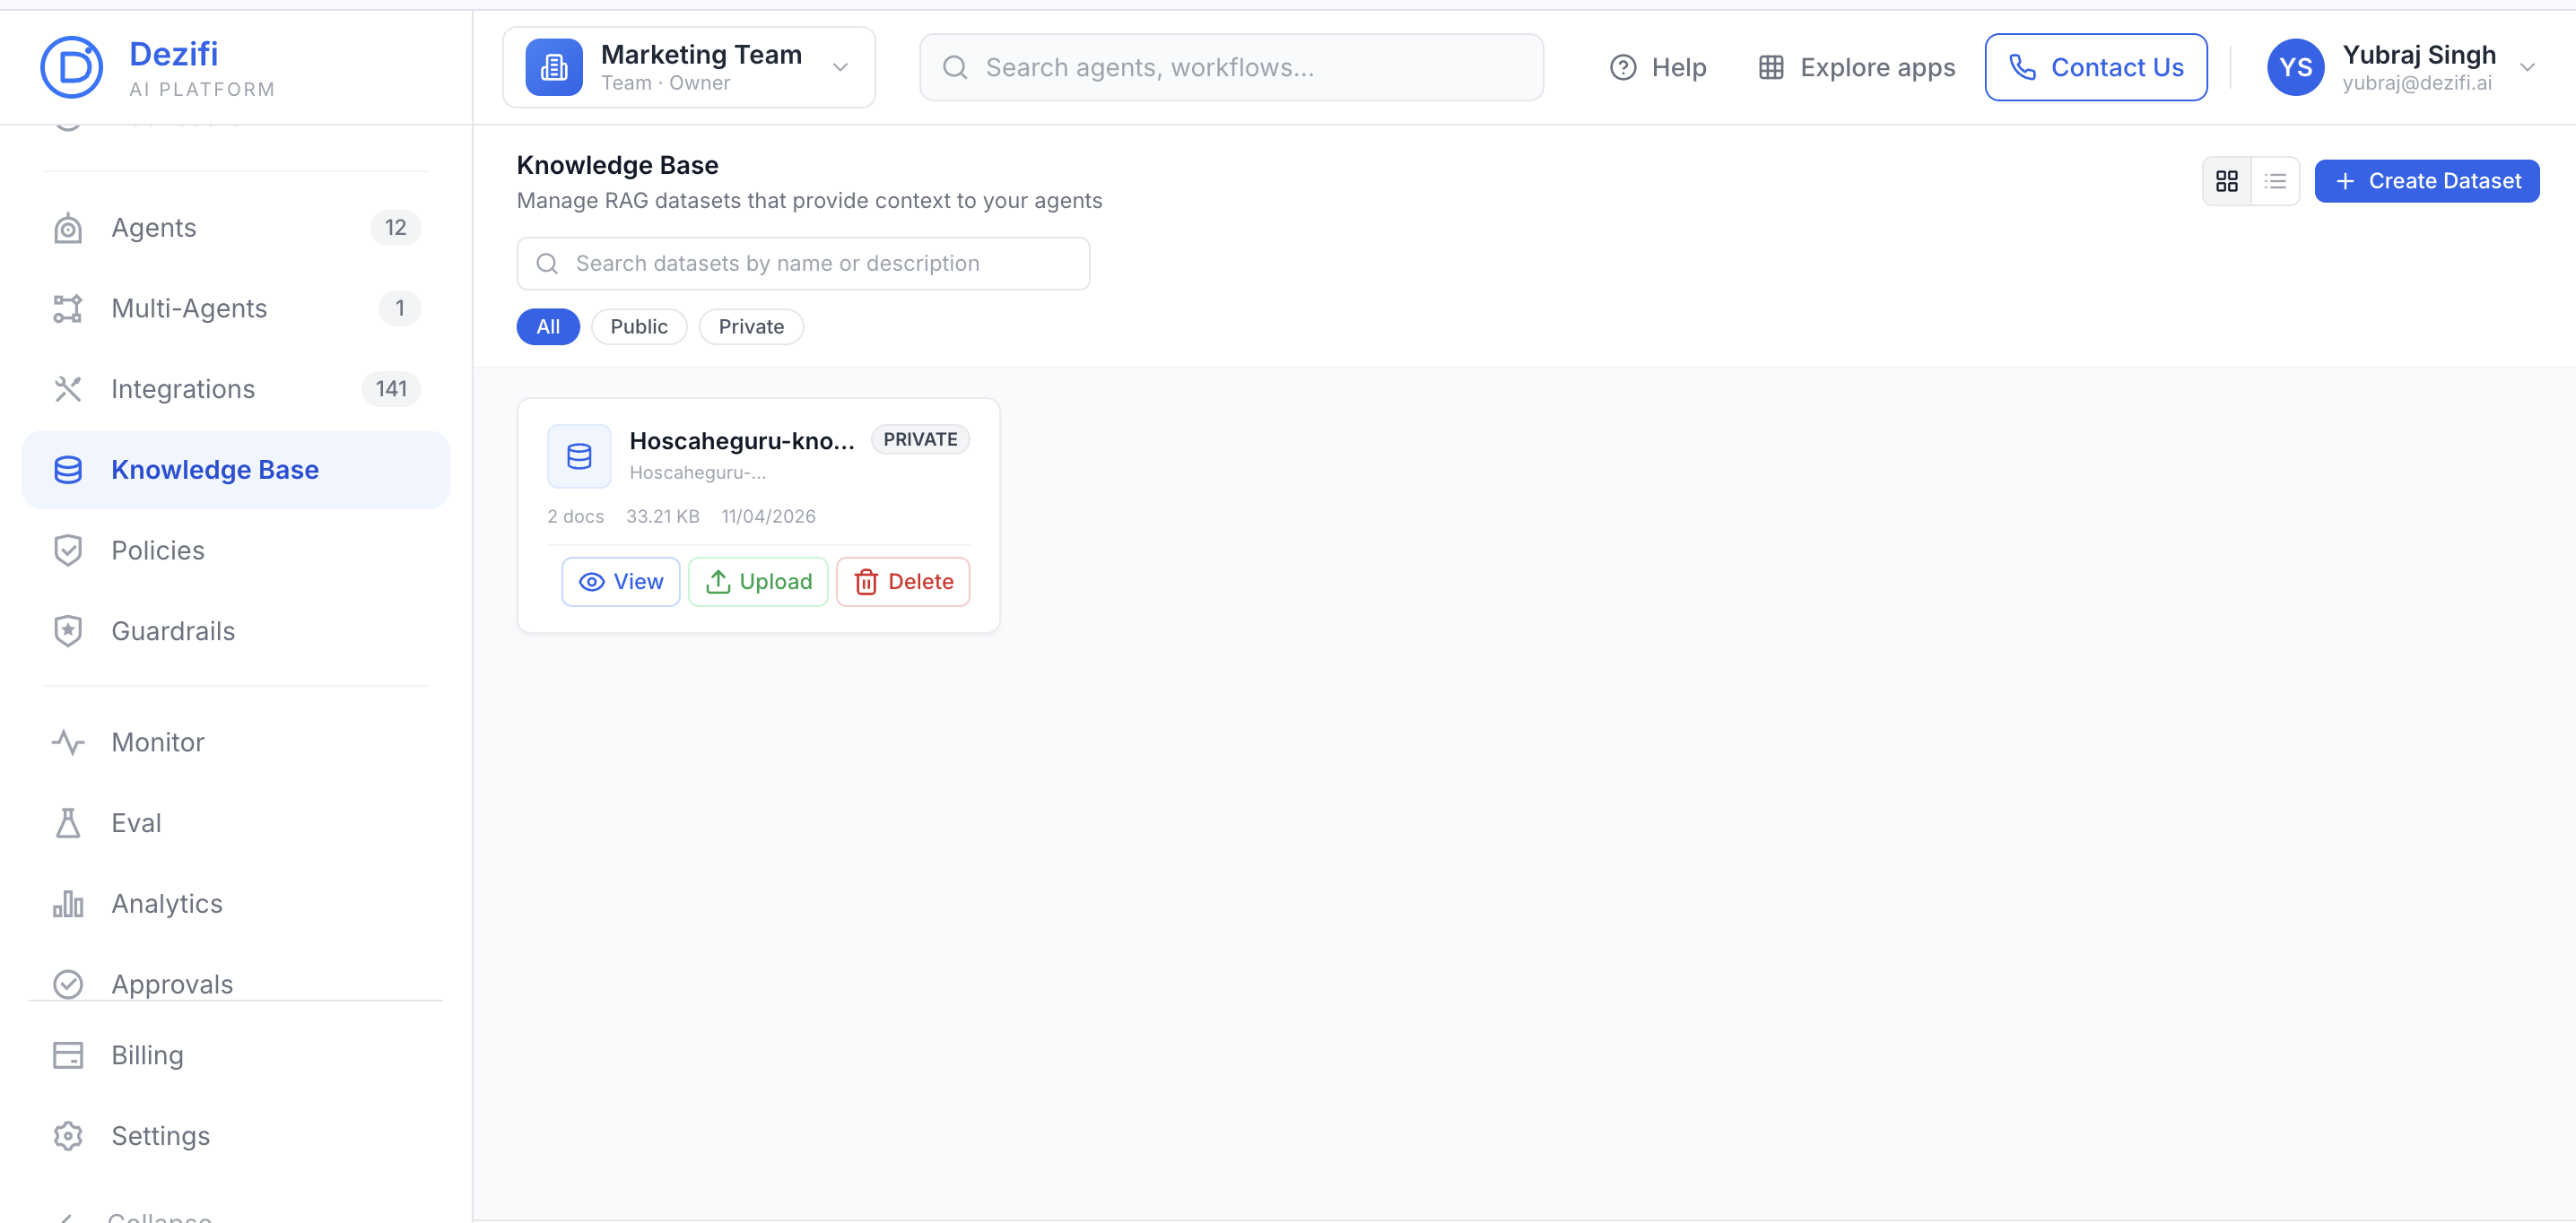Image resolution: width=2576 pixels, height=1223 pixels.
Task: Click the YS user avatar
Action: (2295, 67)
